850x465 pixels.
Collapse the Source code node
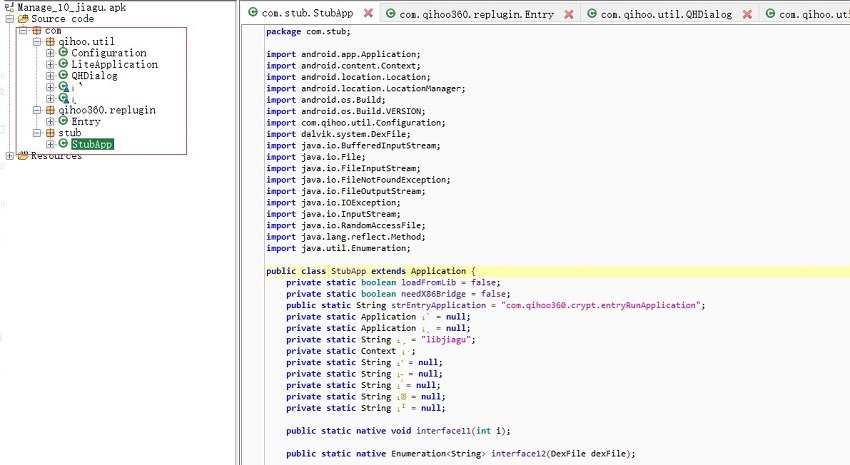click(x=10, y=19)
